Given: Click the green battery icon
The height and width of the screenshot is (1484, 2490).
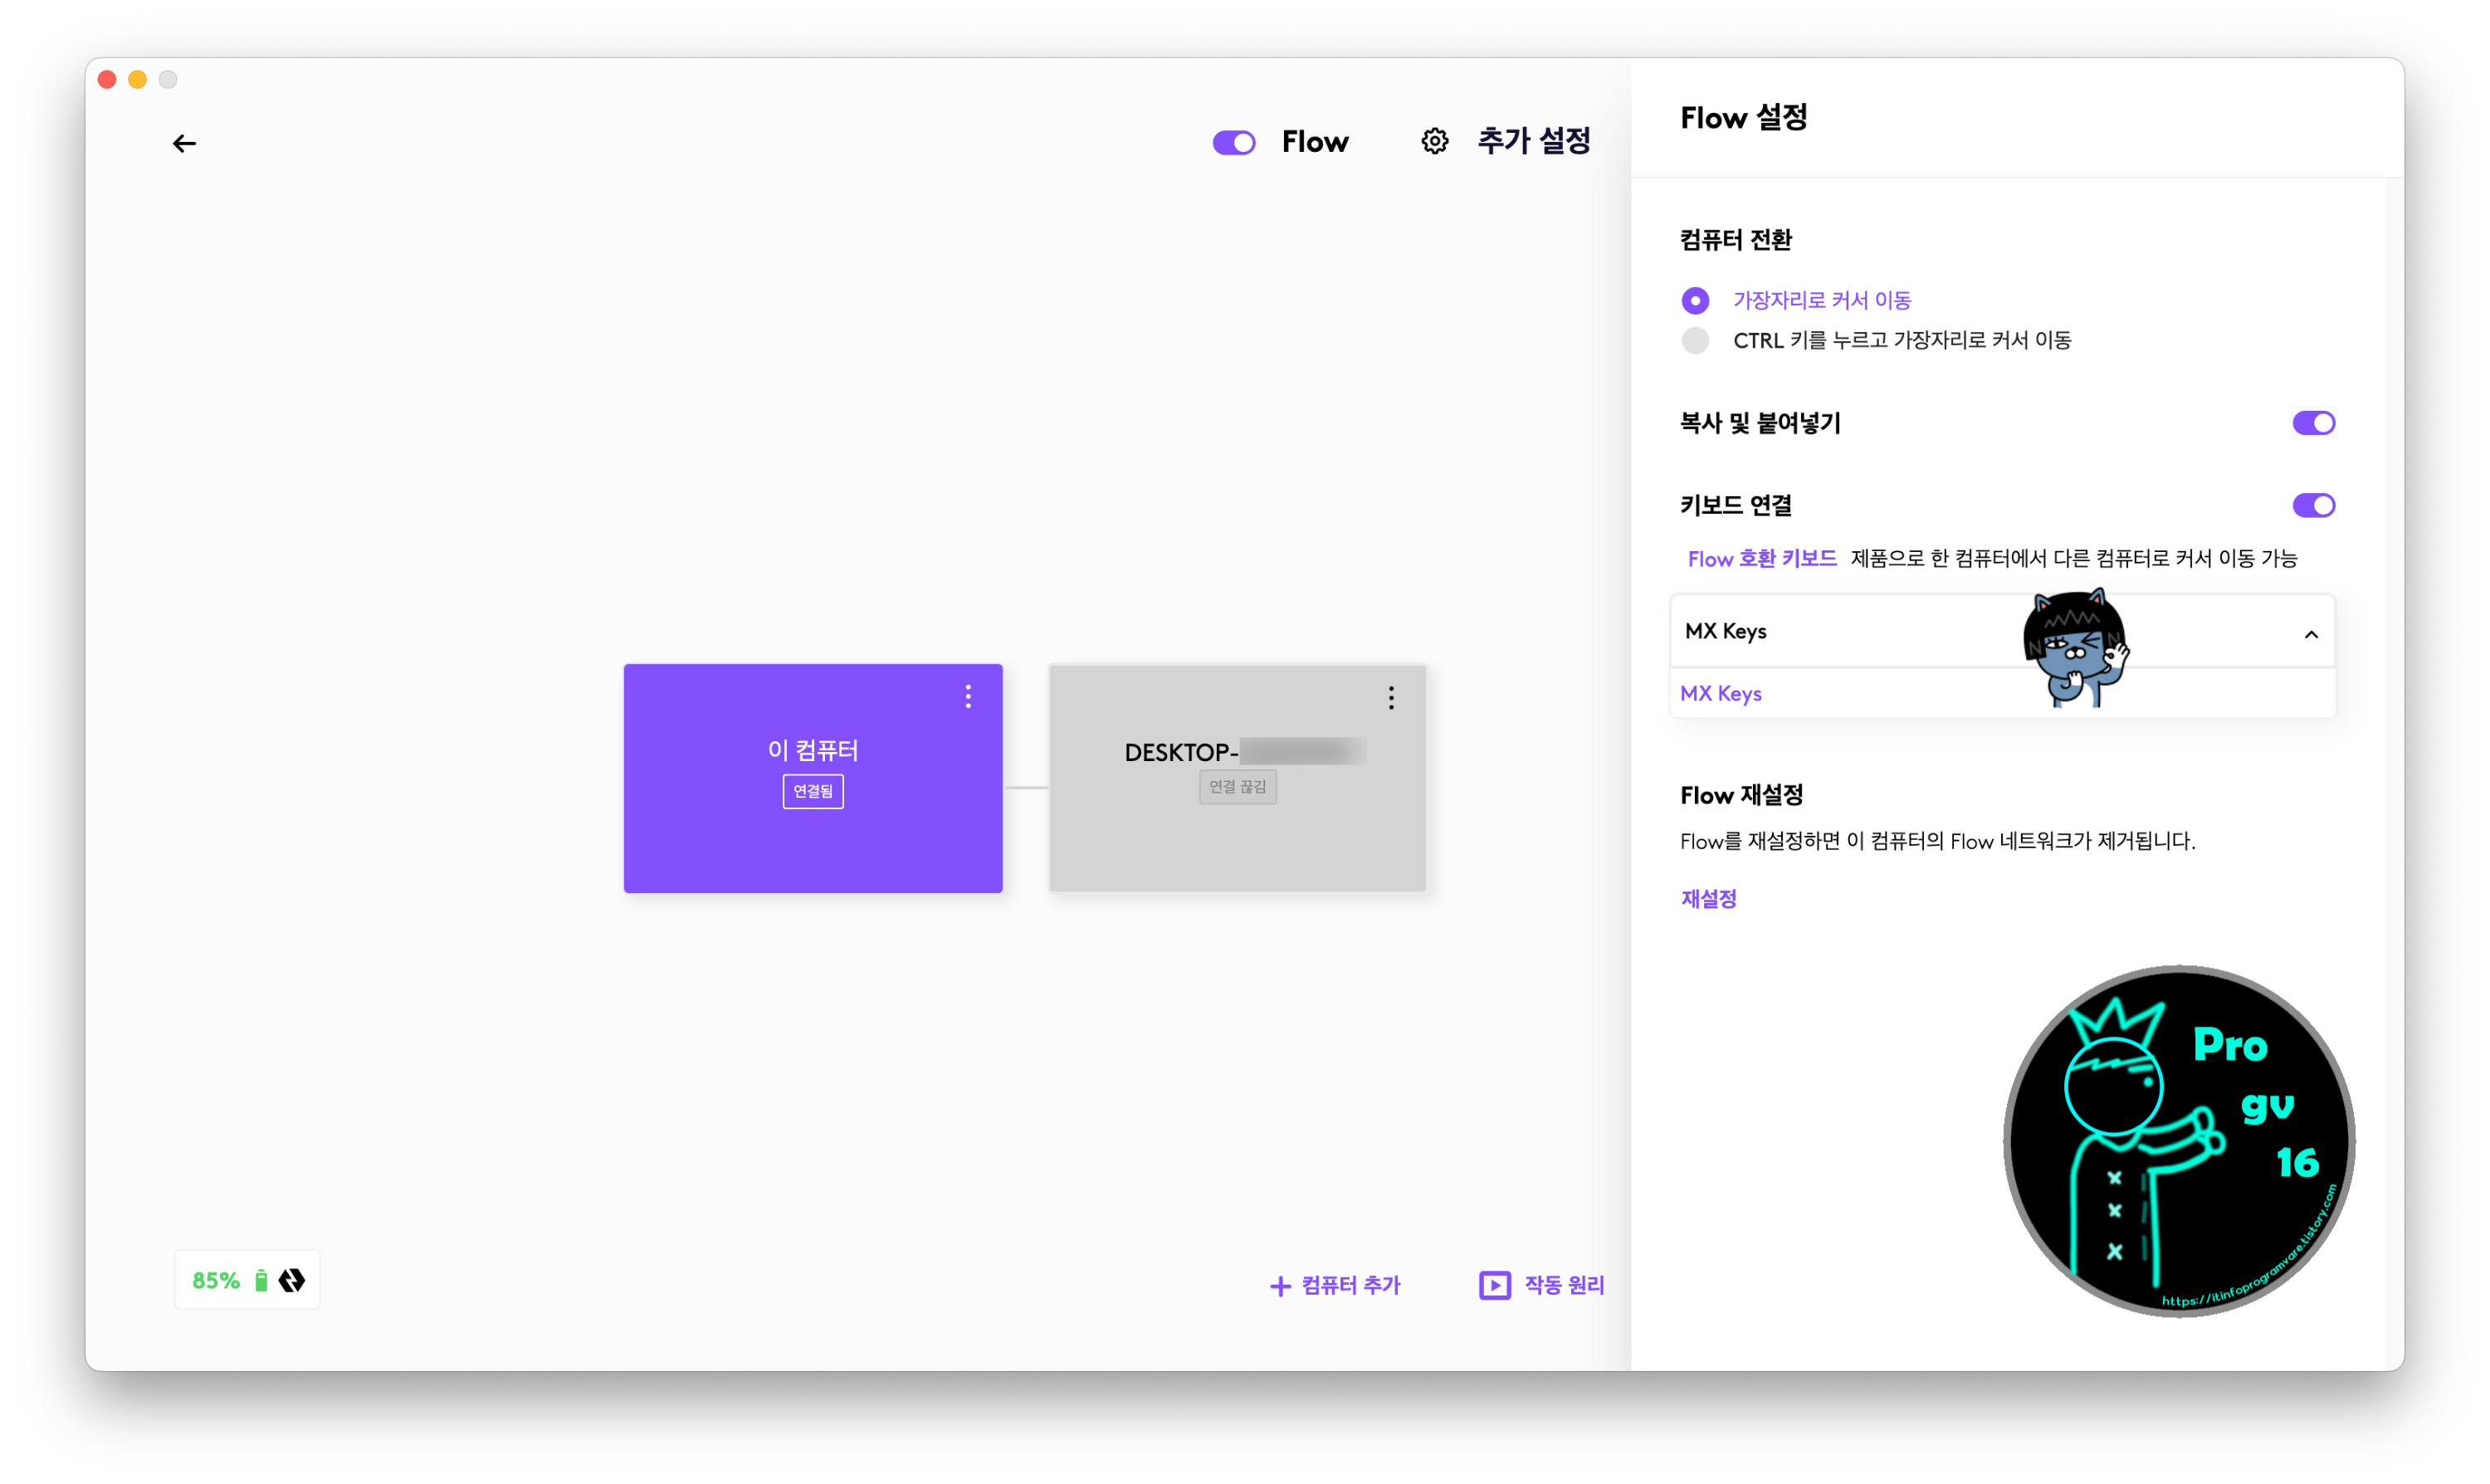Looking at the screenshot, I should coord(261,1280).
